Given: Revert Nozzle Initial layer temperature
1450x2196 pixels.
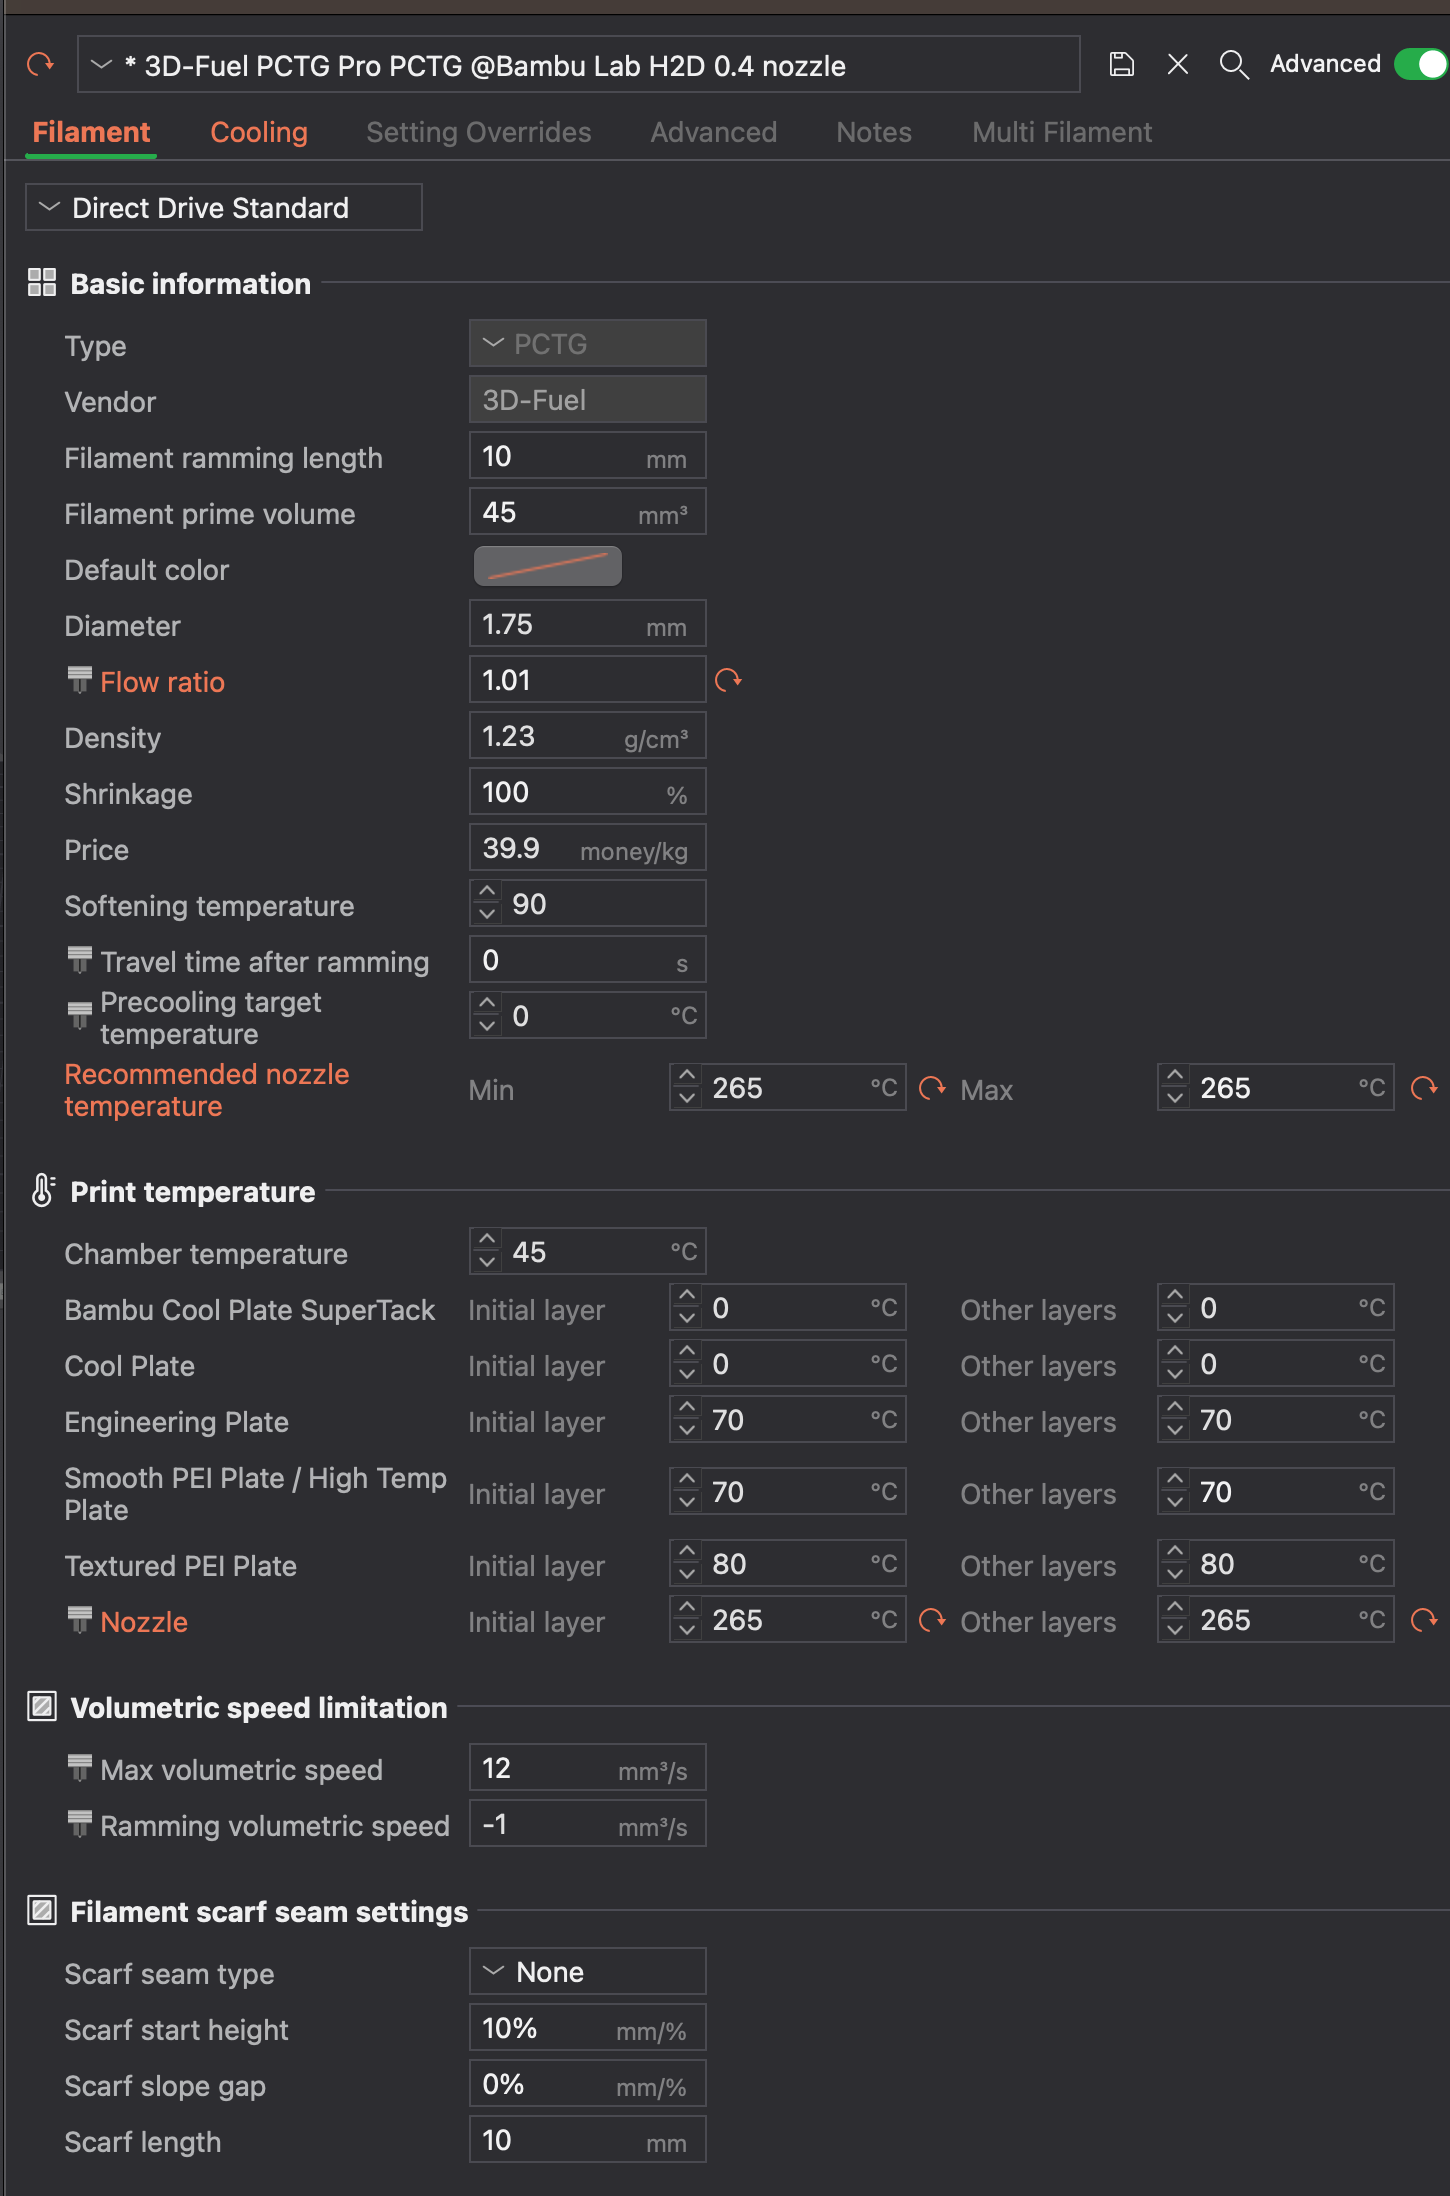Looking at the screenshot, I should pos(932,1620).
